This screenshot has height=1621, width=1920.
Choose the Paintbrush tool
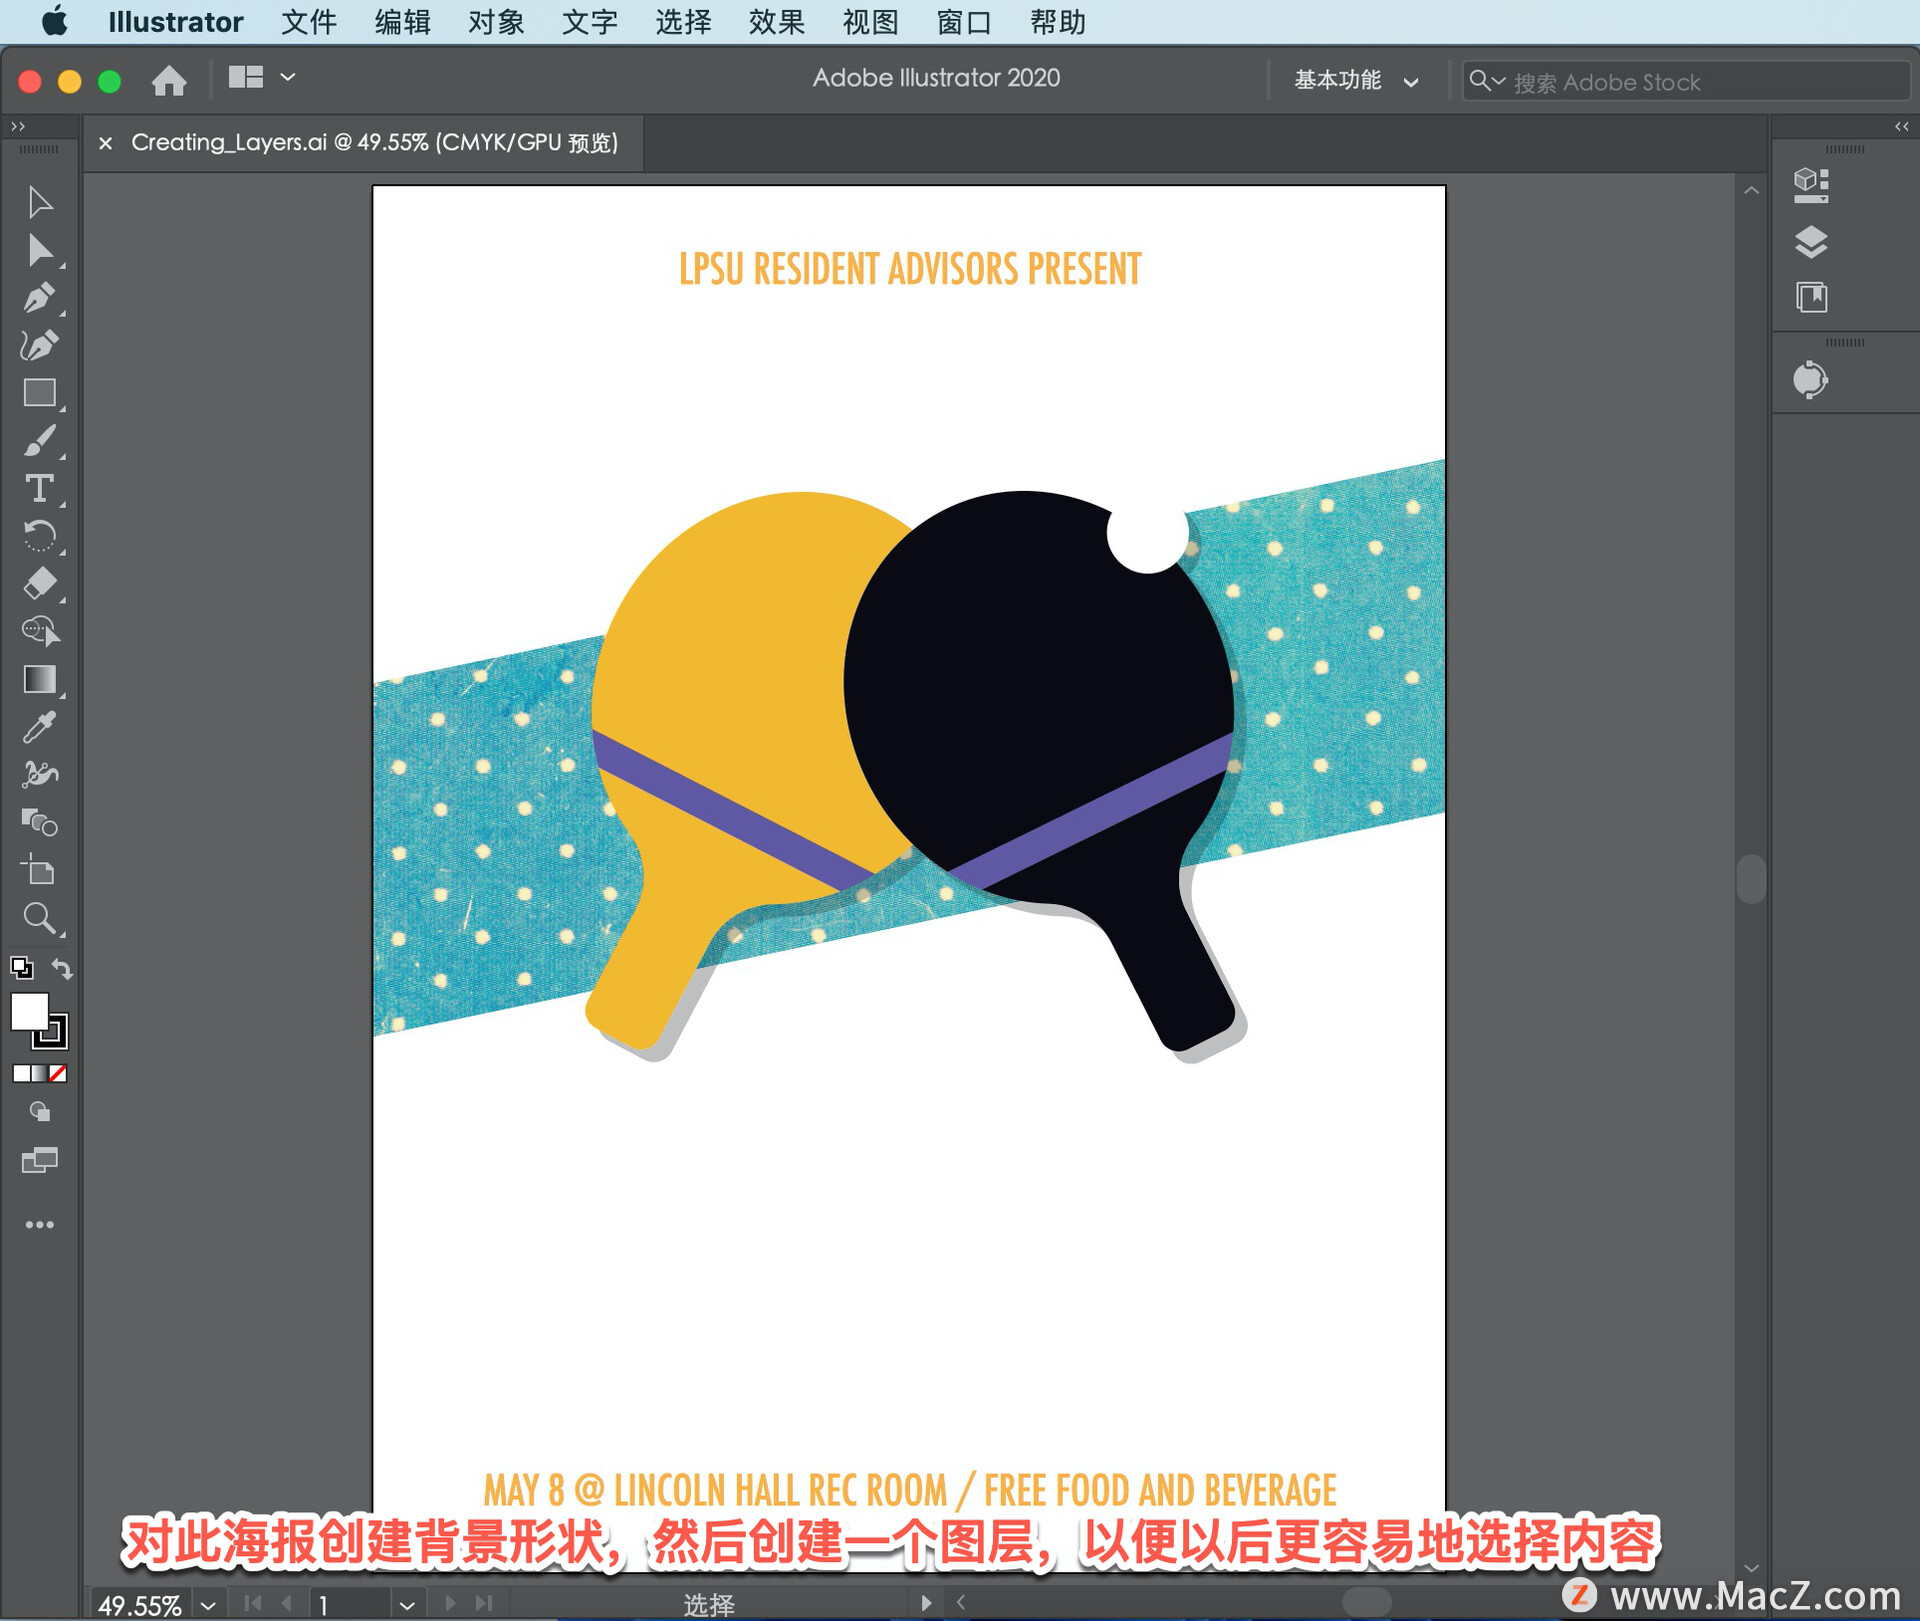40,441
